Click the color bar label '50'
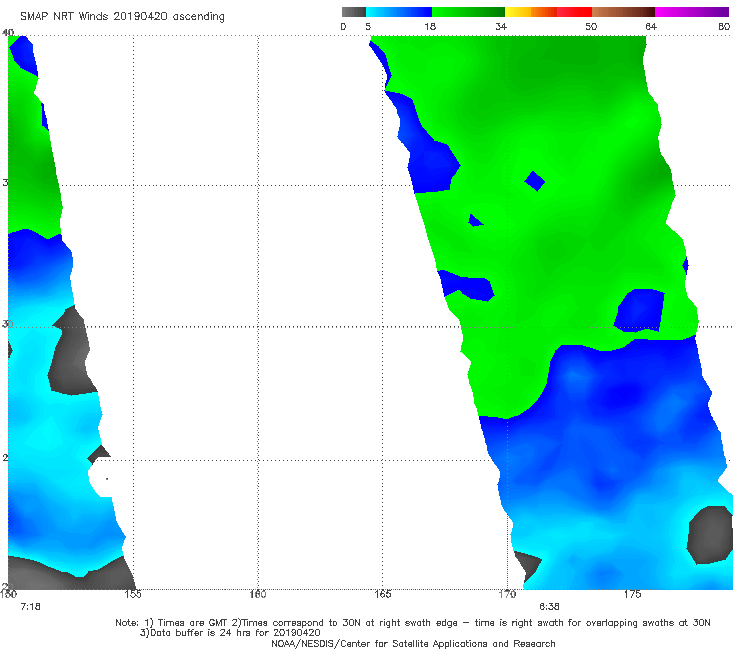 tap(591, 26)
